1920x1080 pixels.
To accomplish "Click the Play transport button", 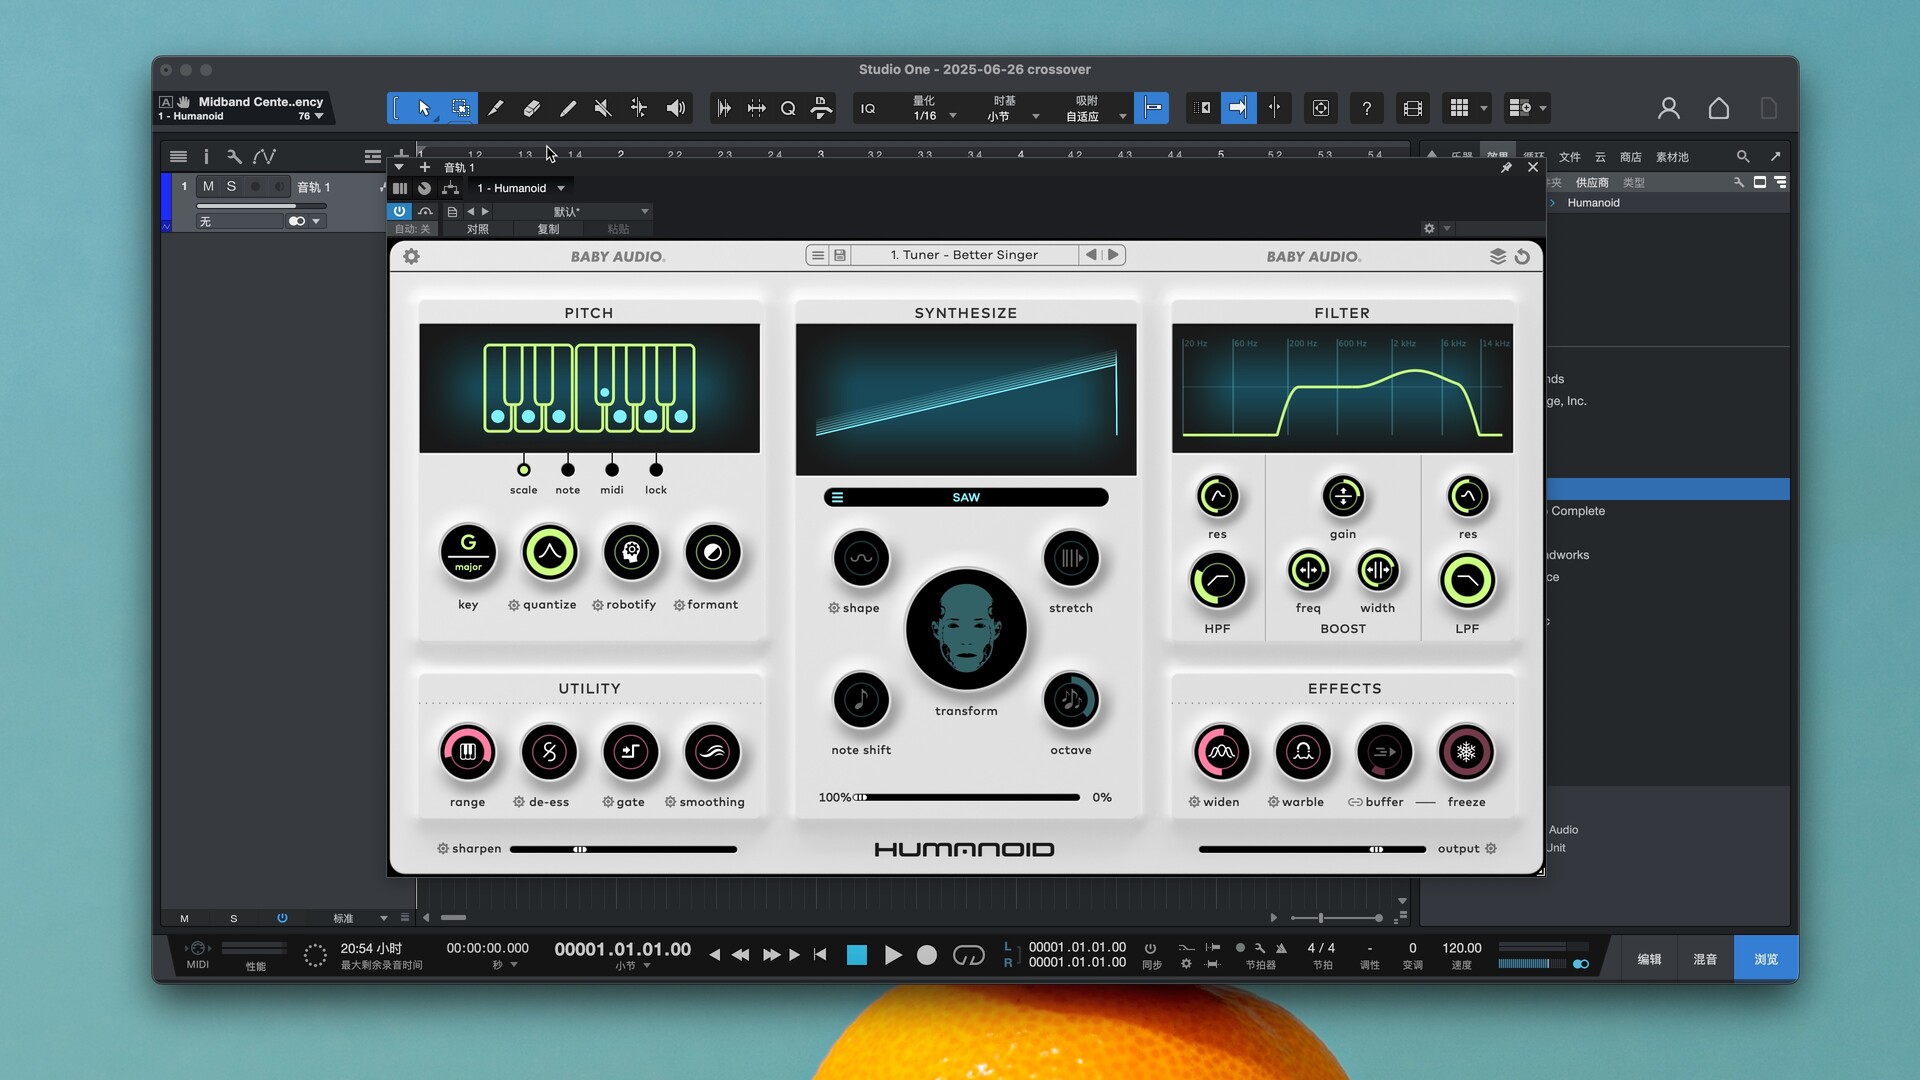I will tap(893, 955).
